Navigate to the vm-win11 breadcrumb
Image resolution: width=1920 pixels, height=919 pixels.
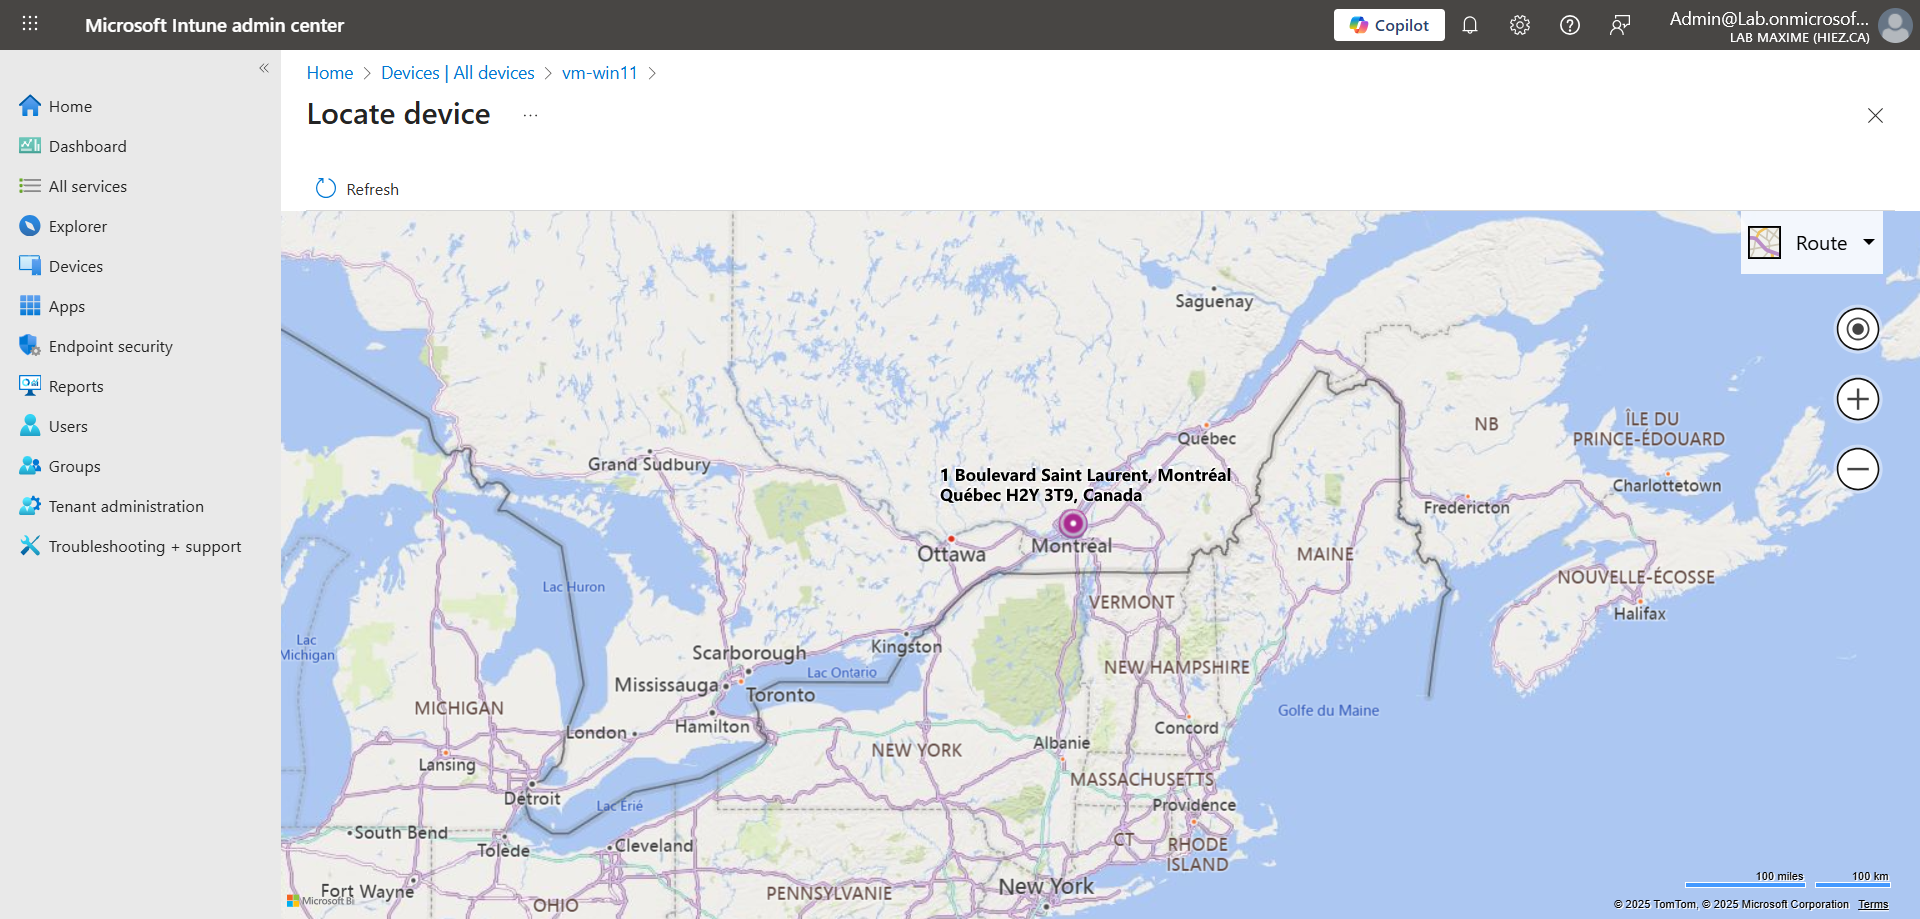pos(599,73)
